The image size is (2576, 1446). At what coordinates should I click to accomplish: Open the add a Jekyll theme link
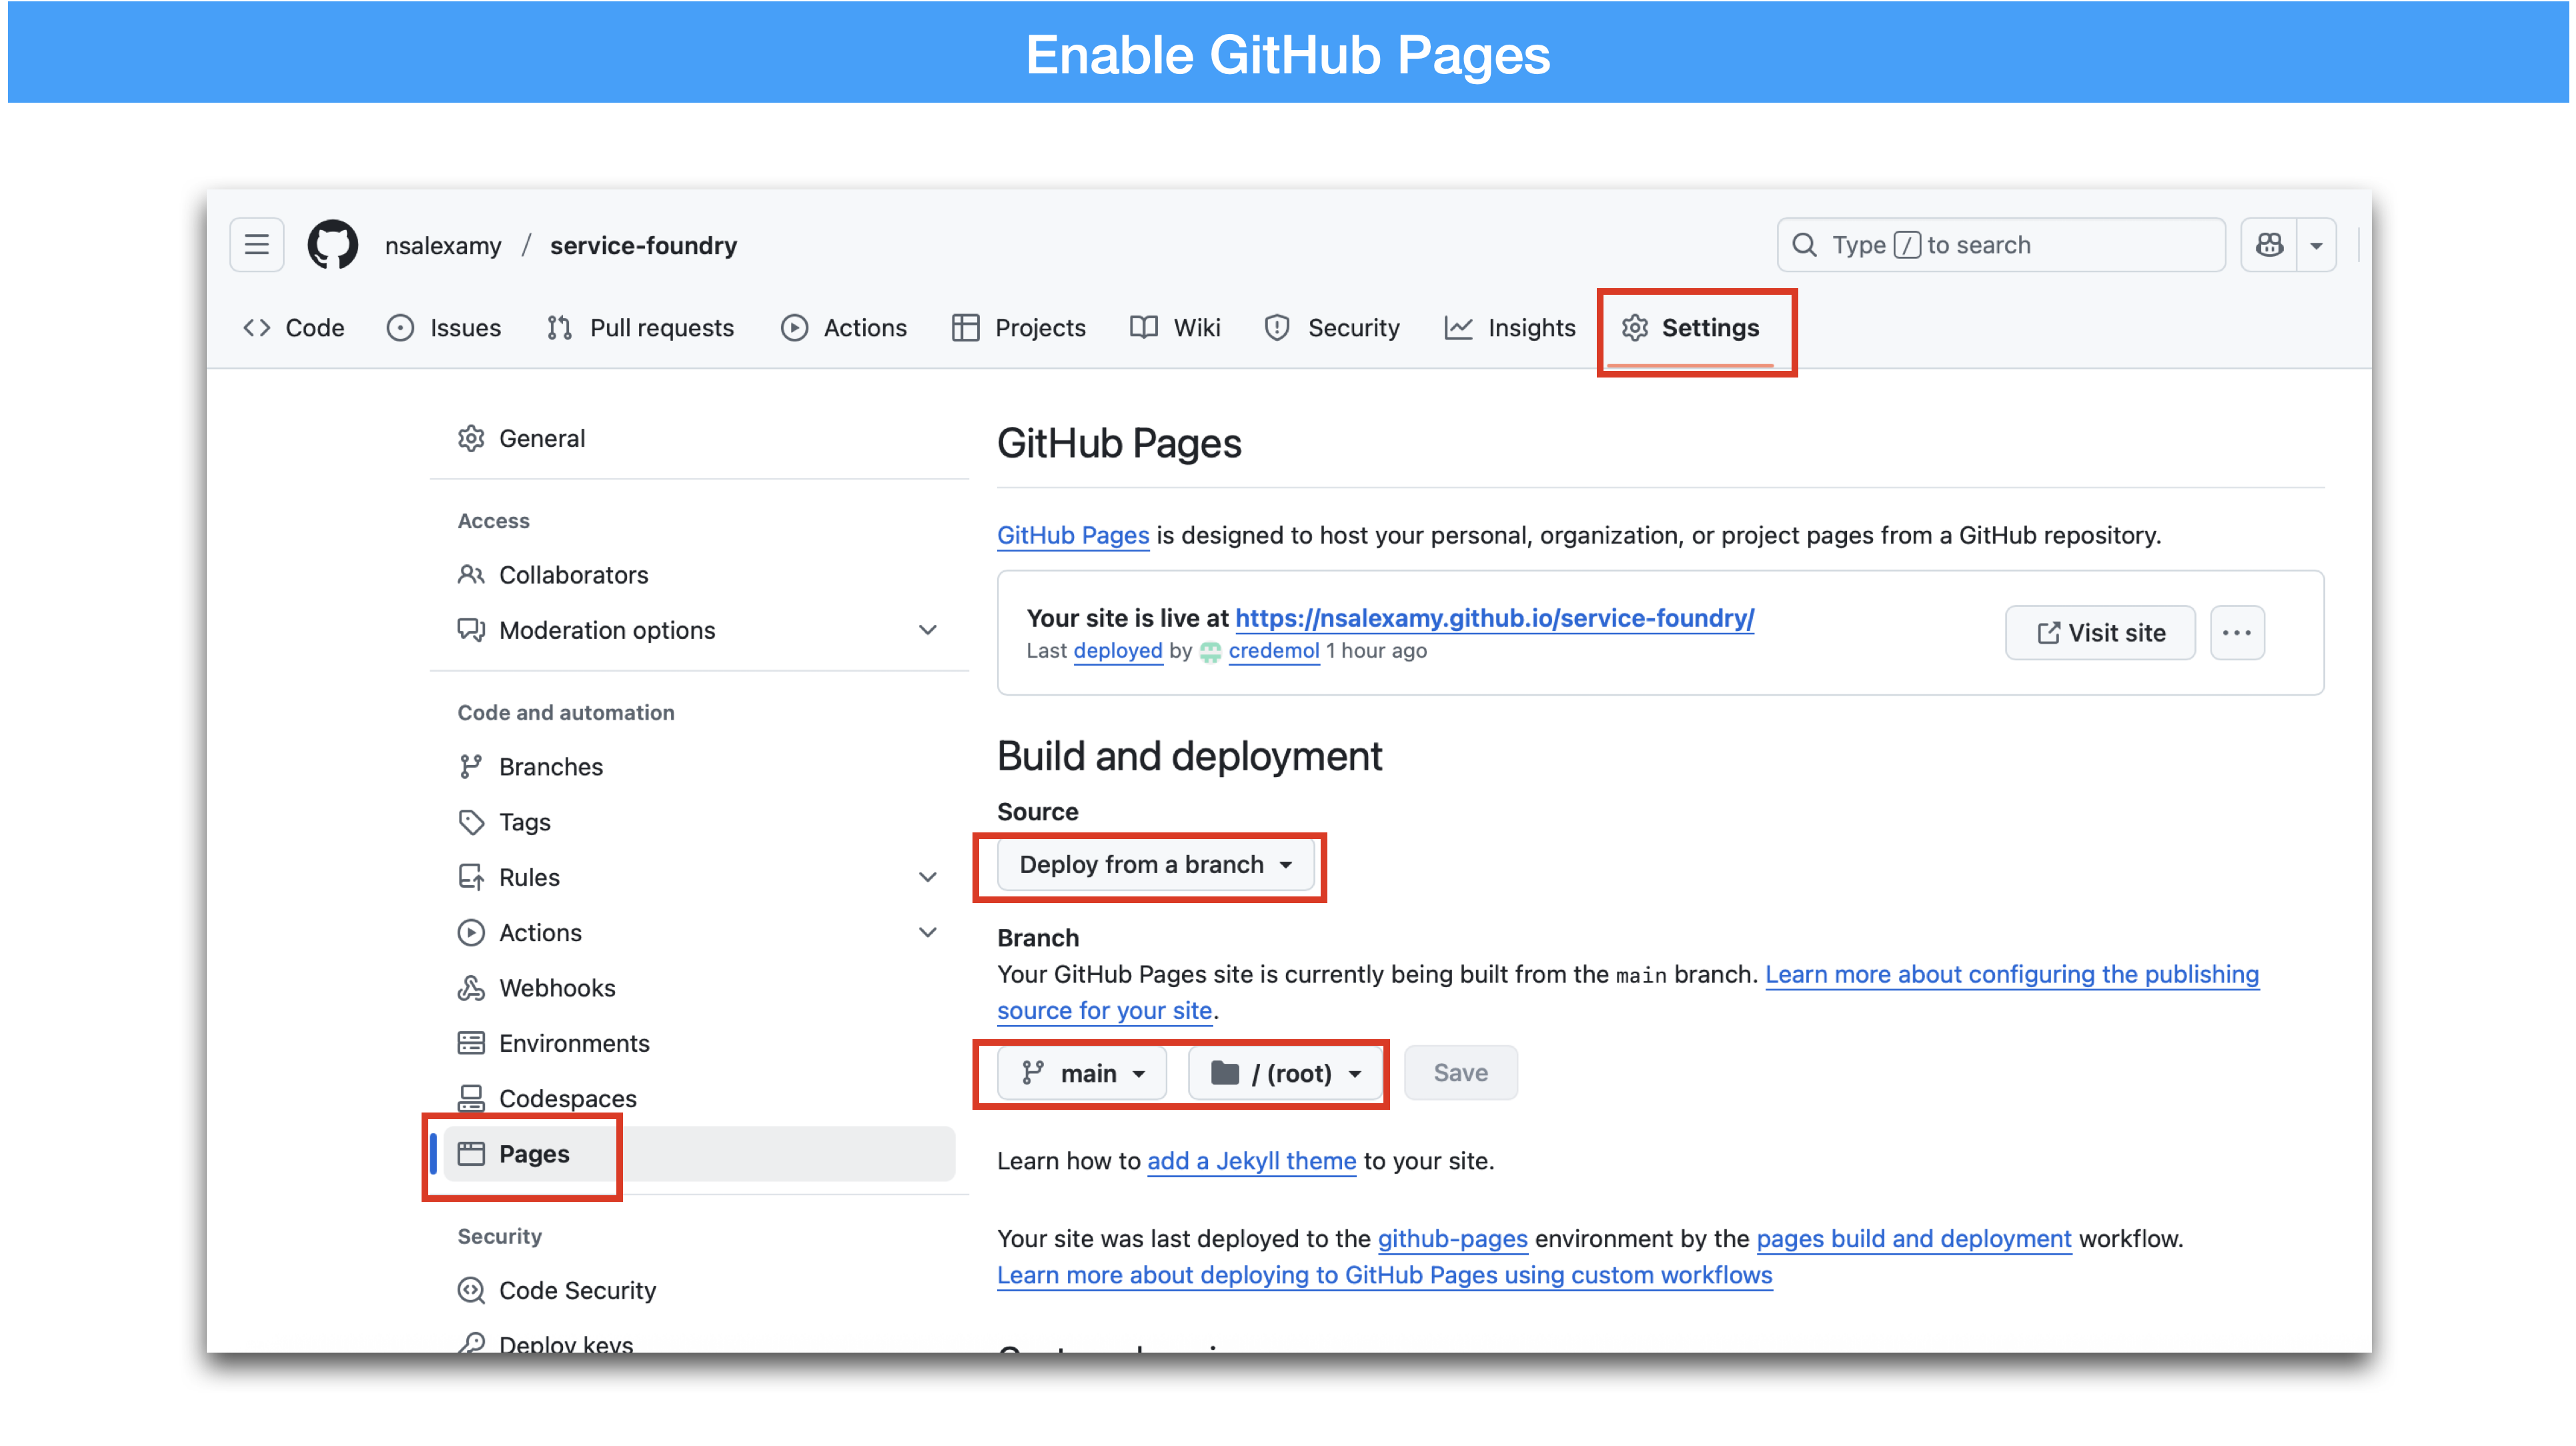pos(1251,1161)
